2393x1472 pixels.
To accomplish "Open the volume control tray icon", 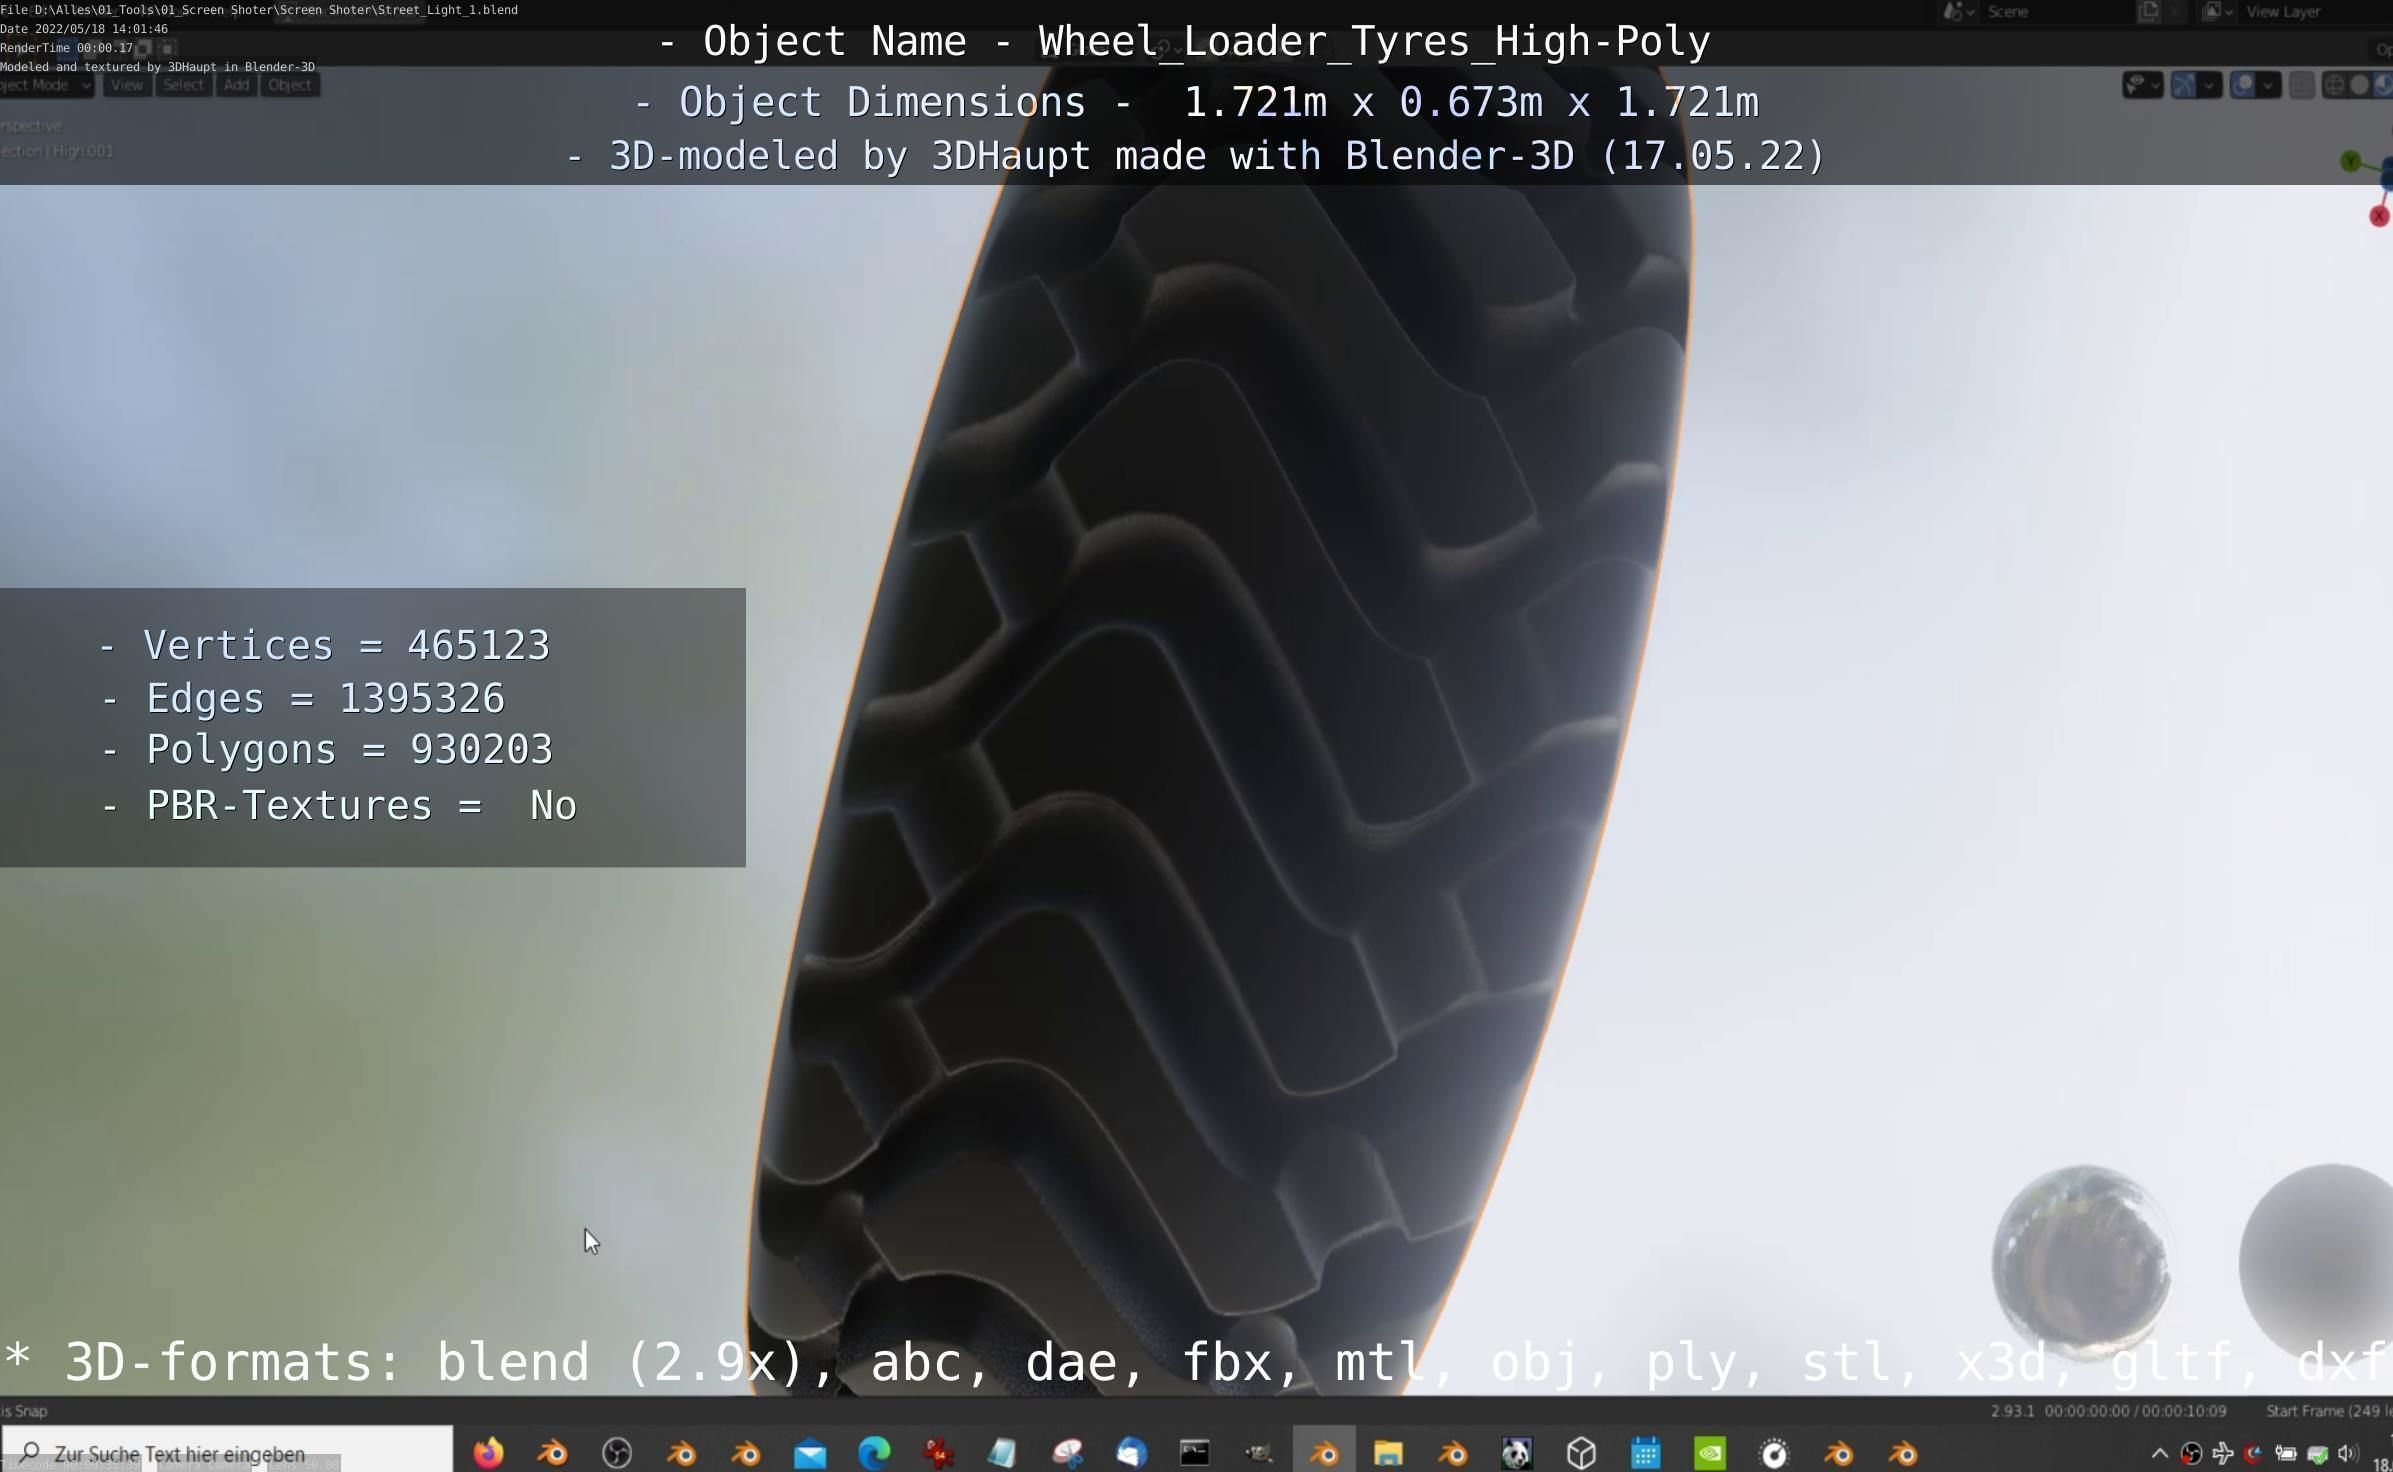I will click(x=2347, y=1453).
